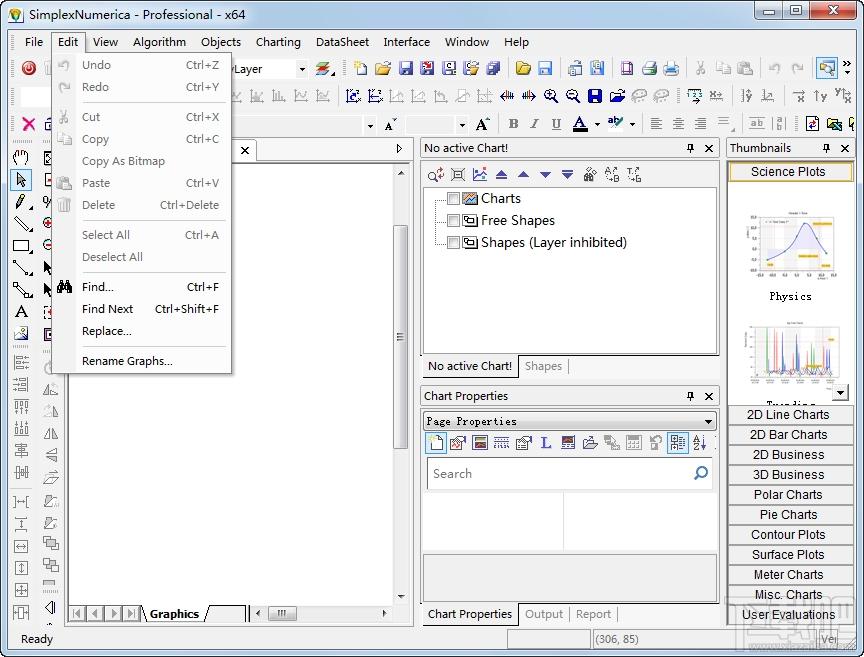Pin the No active Chart panel
This screenshot has height=657, width=864.
click(690, 148)
